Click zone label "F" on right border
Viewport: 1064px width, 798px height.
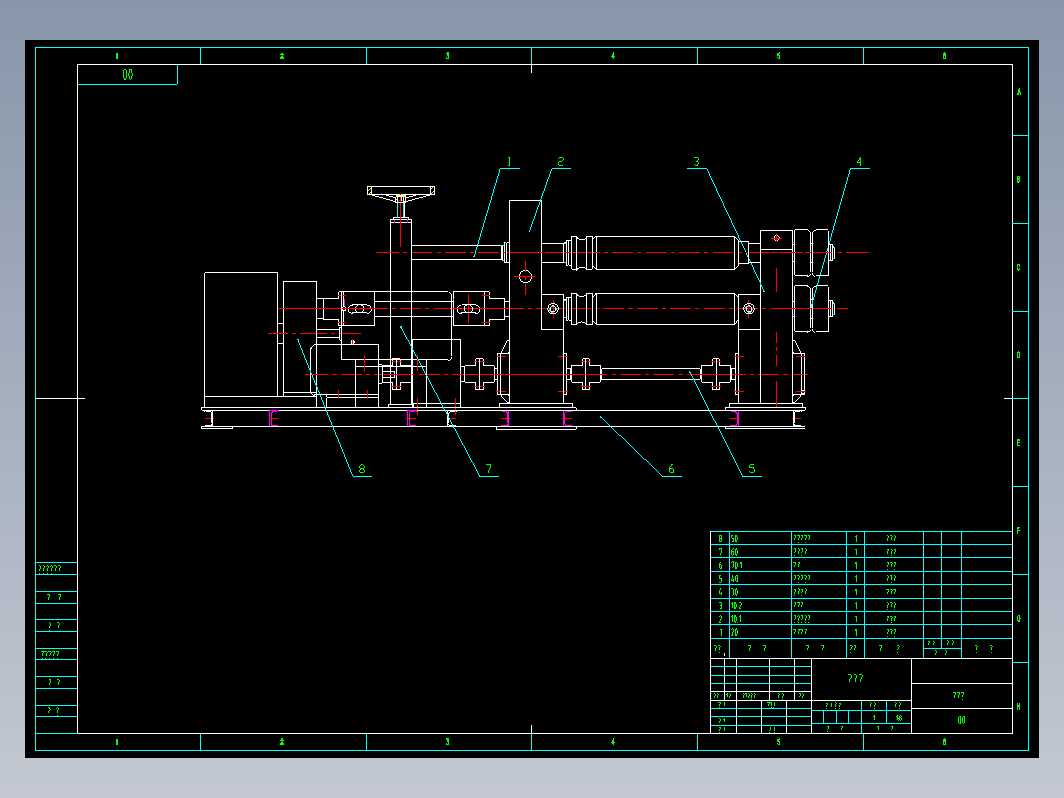point(1019,531)
